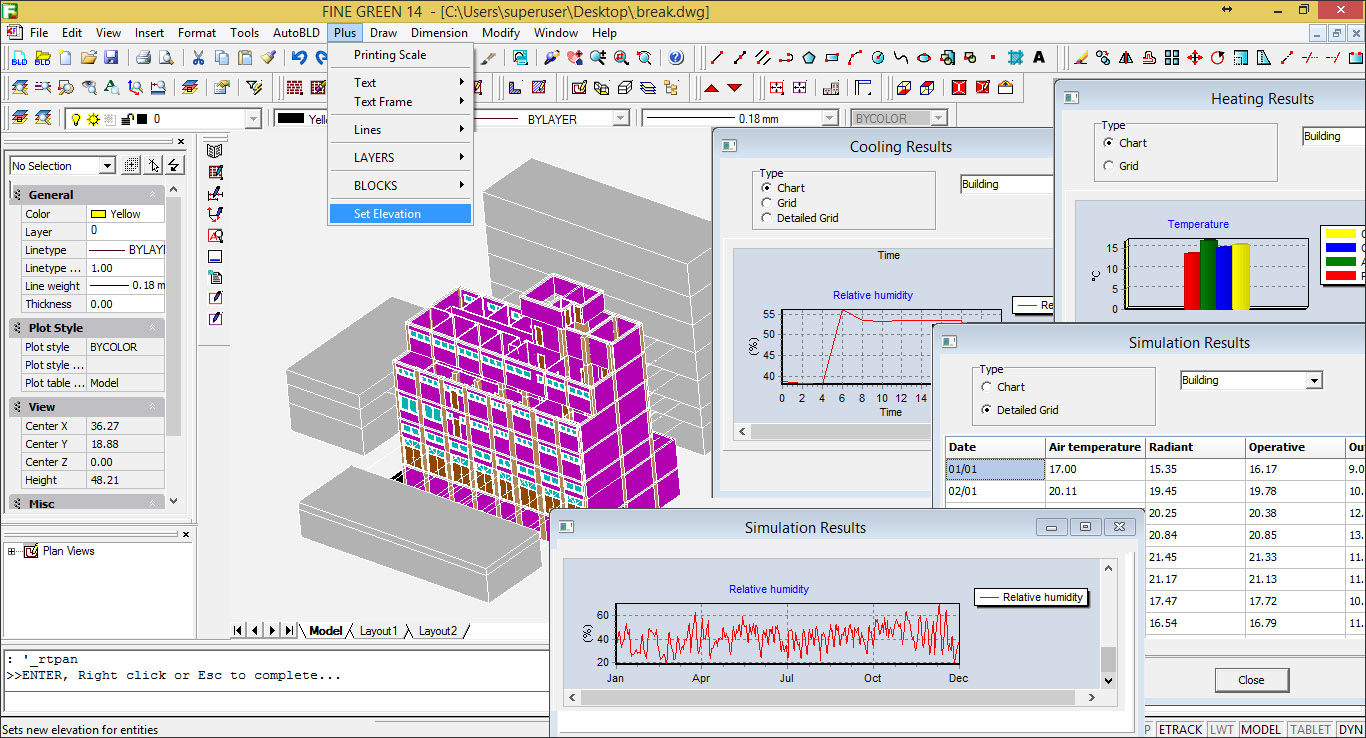Click the Yellow color swatch in General
Screen dimensions: 1366x738
pos(98,214)
